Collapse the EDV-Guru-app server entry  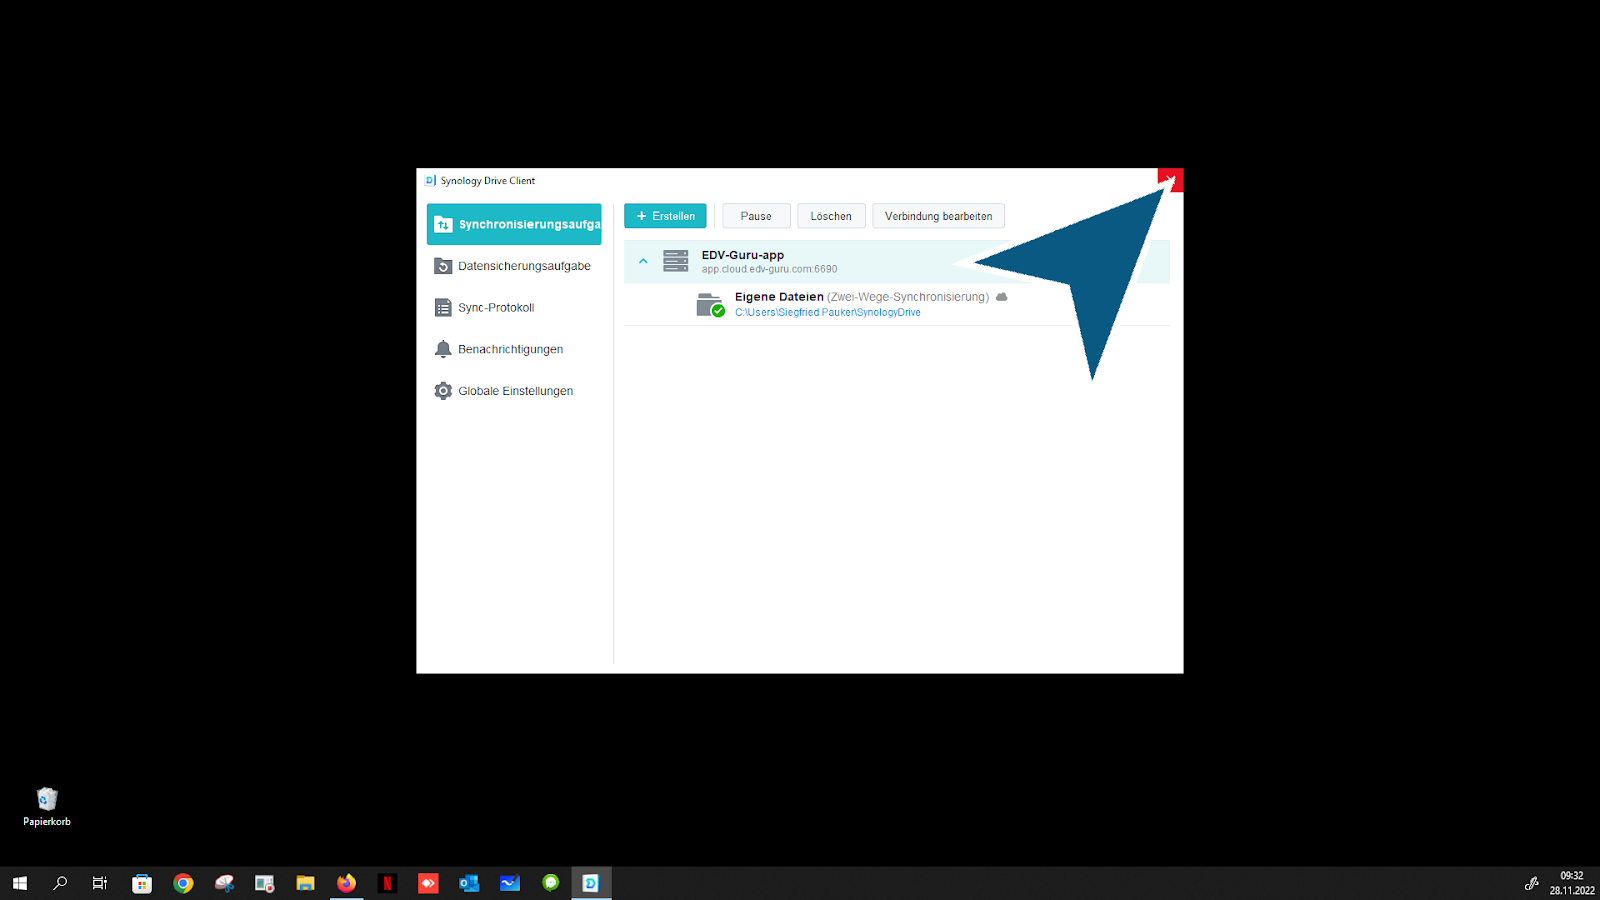(643, 261)
